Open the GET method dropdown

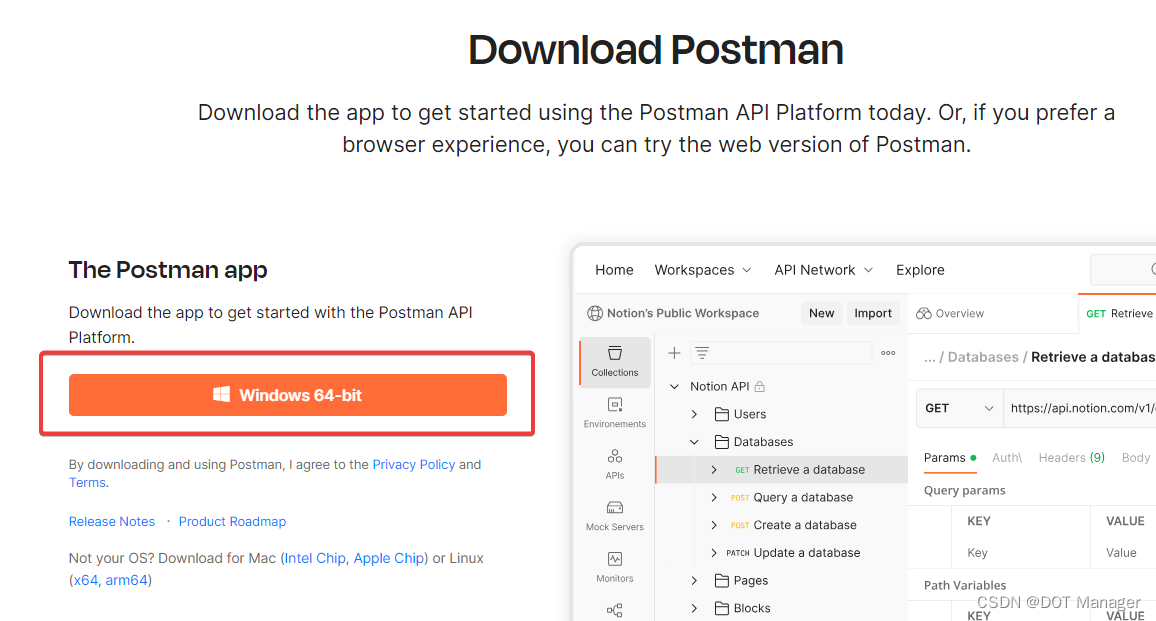(959, 408)
